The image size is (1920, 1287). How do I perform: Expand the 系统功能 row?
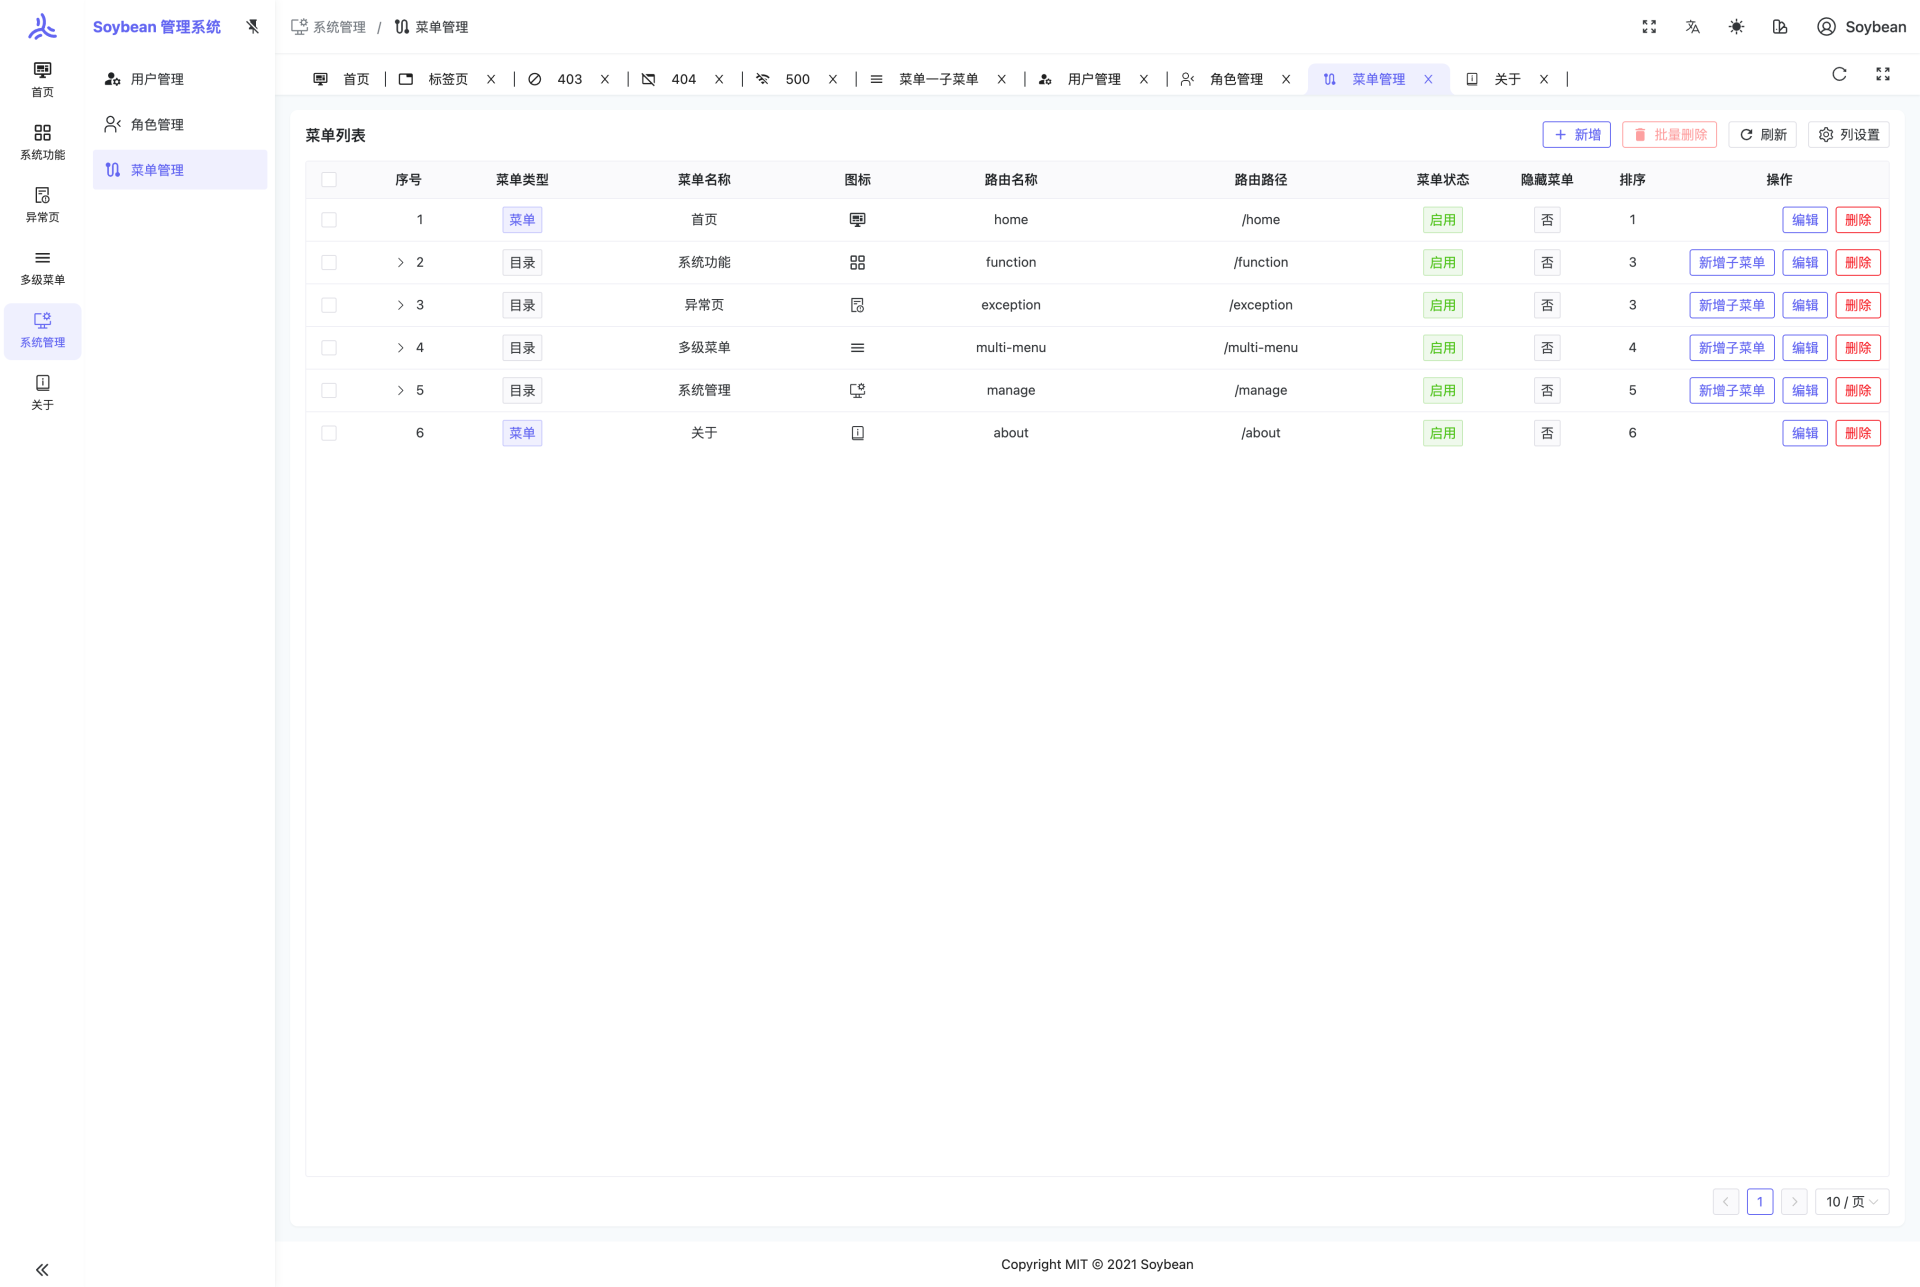(400, 263)
